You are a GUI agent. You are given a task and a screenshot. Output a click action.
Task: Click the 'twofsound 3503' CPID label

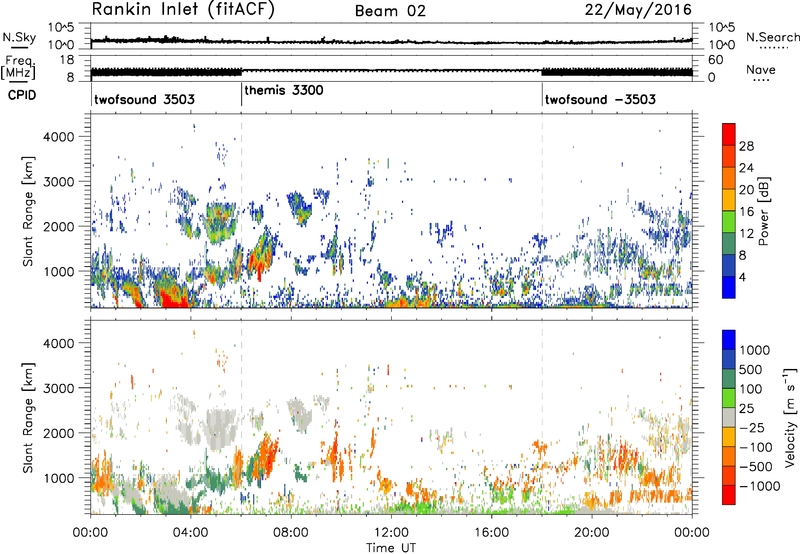pyautogui.click(x=144, y=99)
